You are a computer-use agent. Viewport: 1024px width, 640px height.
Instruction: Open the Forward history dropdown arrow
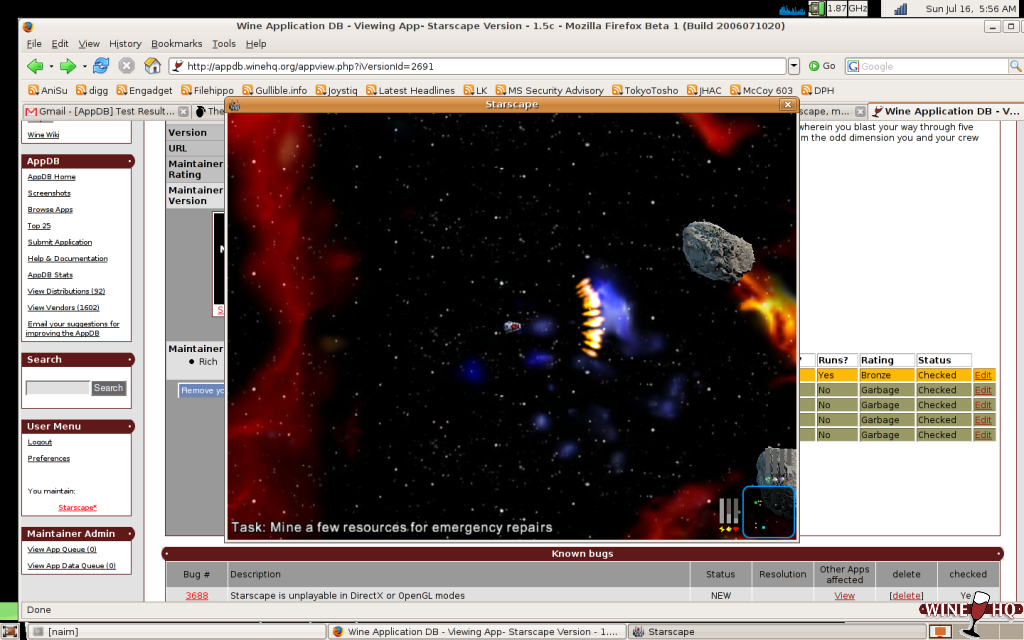(x=84, y=67)
